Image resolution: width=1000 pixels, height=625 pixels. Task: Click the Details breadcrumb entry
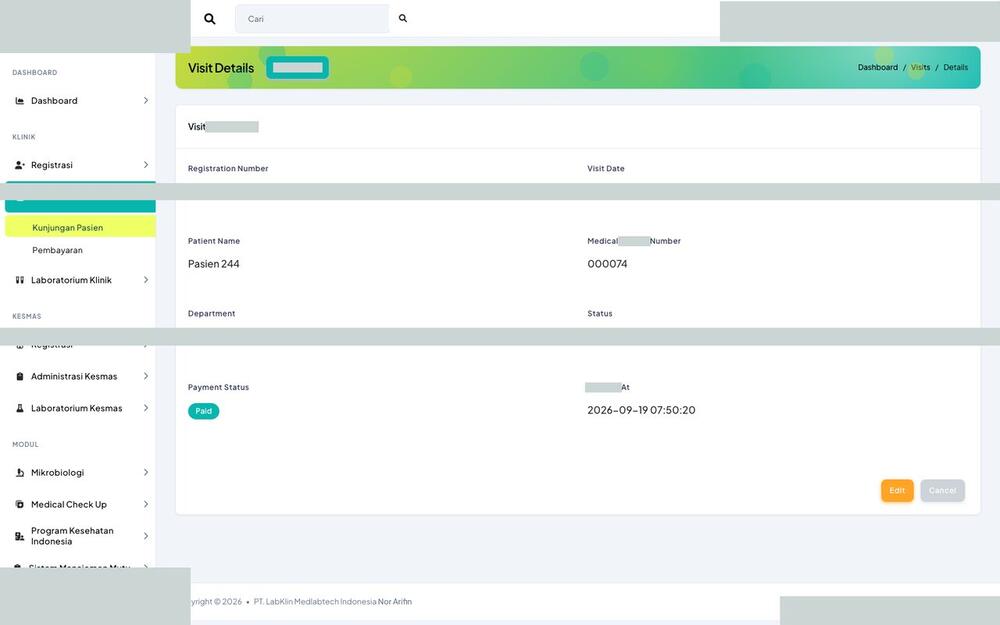tap(955, 67)
